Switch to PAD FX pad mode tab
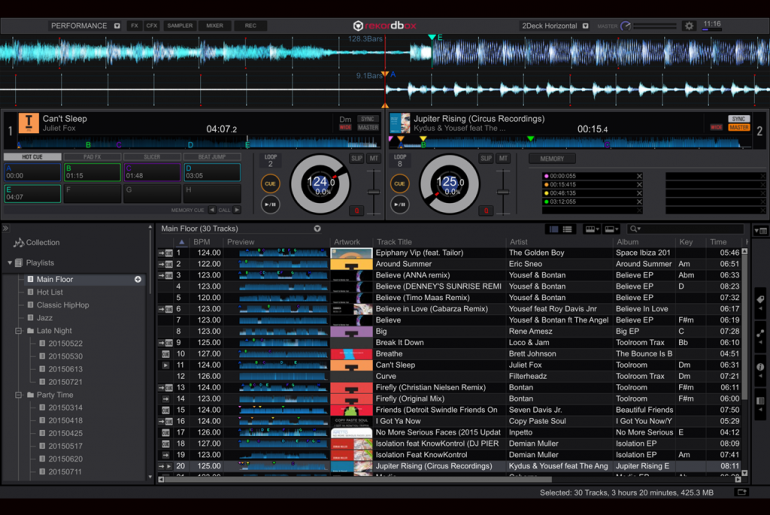This screenshot has width=770, height=515. tap(92, 157)
